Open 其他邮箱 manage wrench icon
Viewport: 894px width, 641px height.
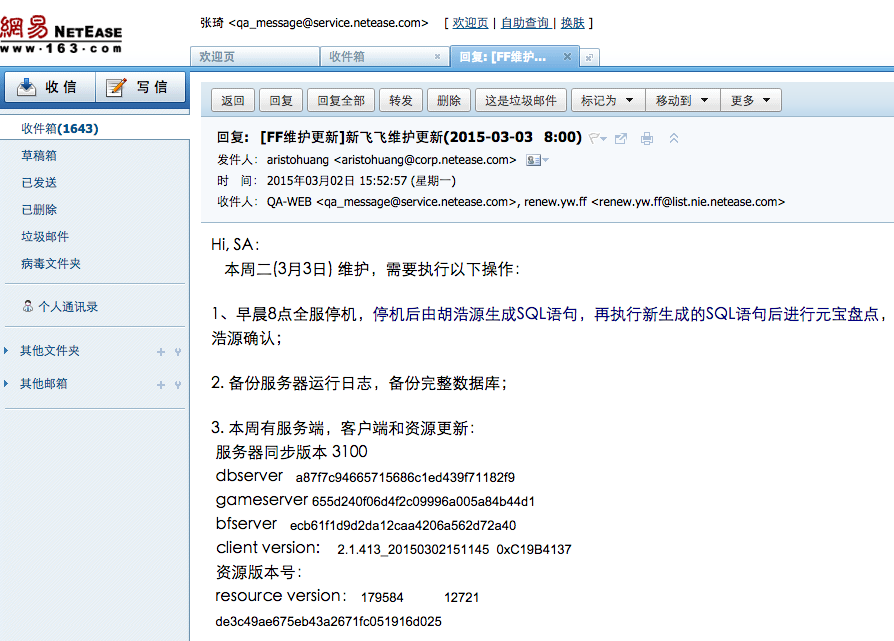tap(178, 385)
